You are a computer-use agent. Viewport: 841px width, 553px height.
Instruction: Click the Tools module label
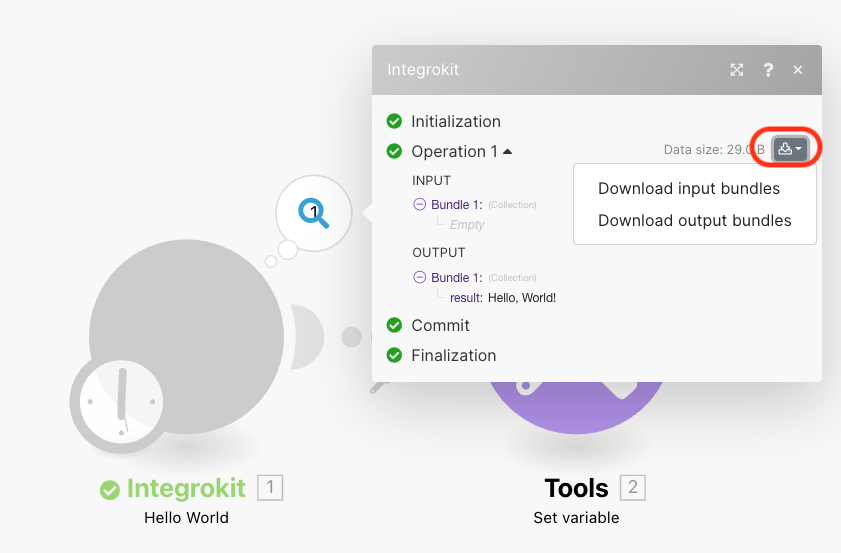(577, 488)
